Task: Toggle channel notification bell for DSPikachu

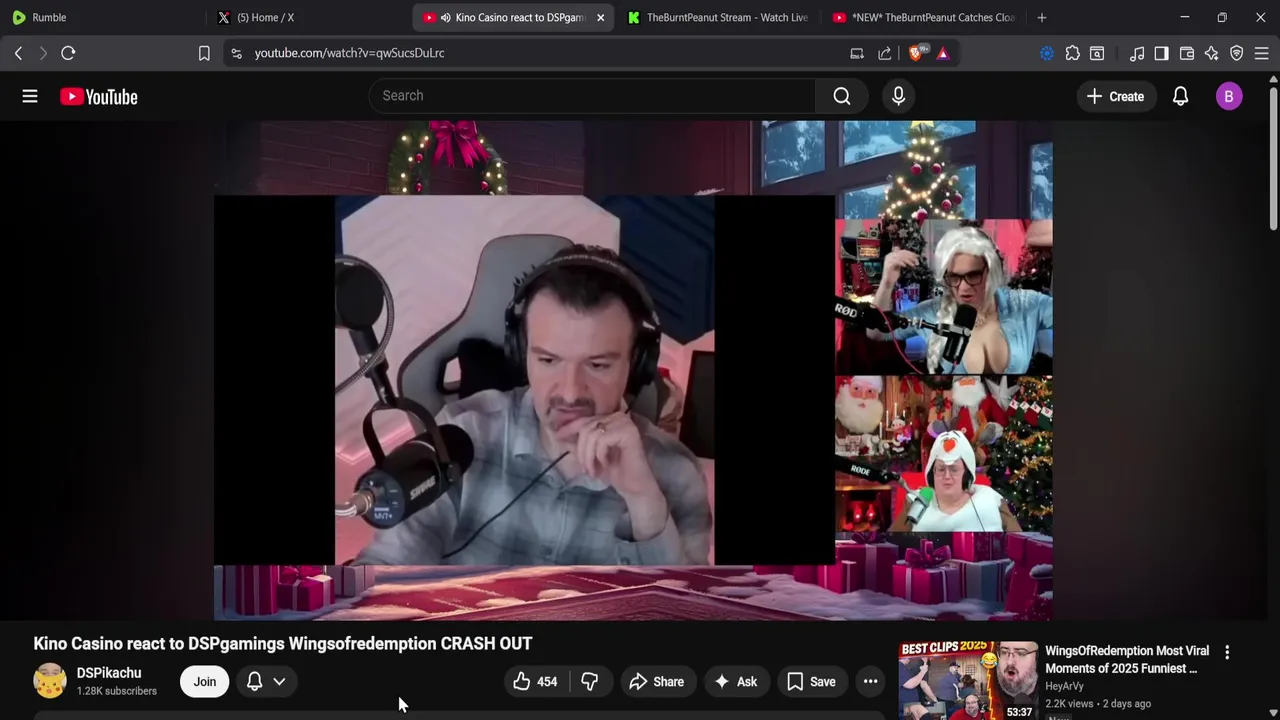Action: tap(255, 682)
